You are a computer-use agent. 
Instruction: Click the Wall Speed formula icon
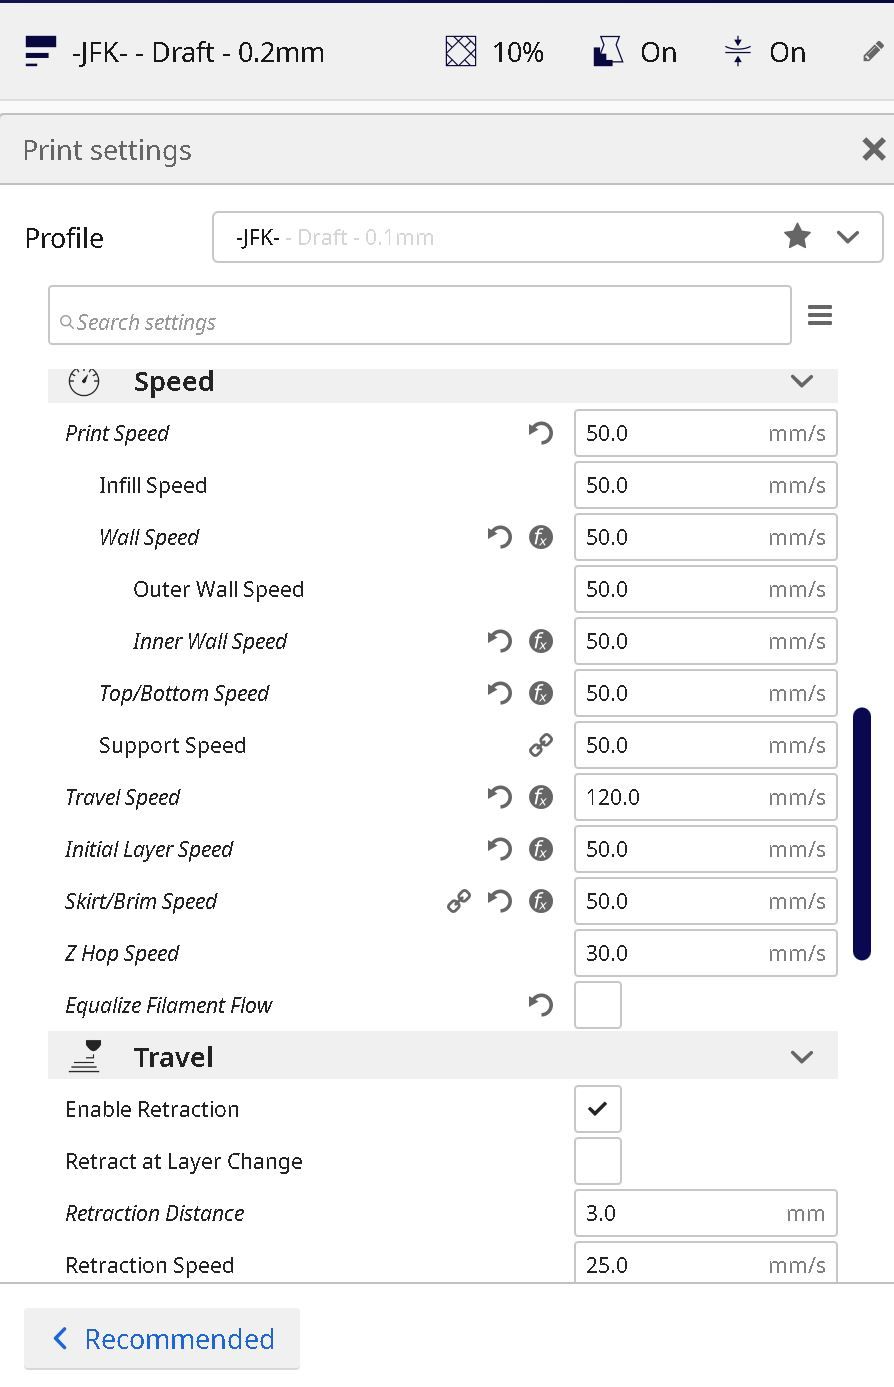pos(540,537)
